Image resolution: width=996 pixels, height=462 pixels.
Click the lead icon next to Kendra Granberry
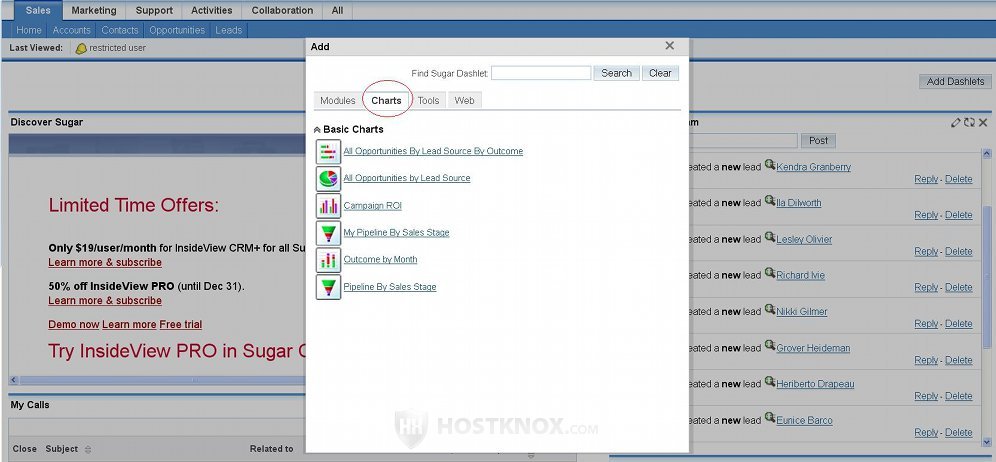[x=769, y=165]
